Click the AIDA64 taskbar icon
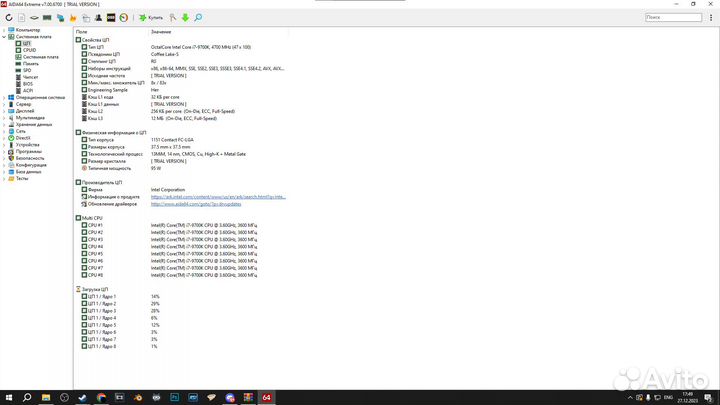Screen dimensions: 720x405 (266, 397)
